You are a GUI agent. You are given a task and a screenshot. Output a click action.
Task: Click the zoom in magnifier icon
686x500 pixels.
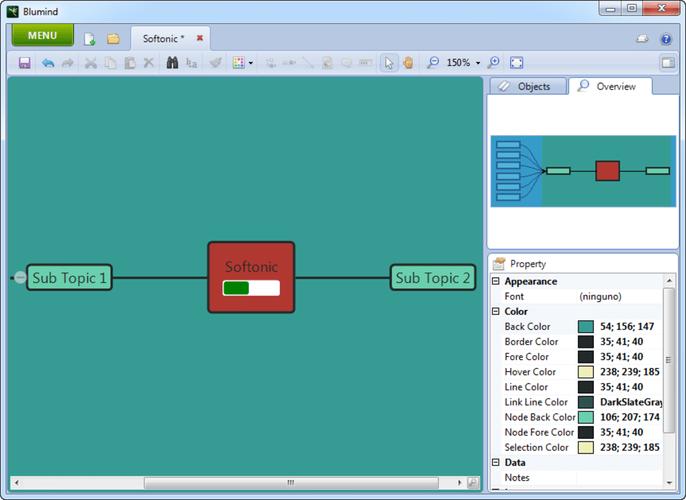click(x=494, y=63)
